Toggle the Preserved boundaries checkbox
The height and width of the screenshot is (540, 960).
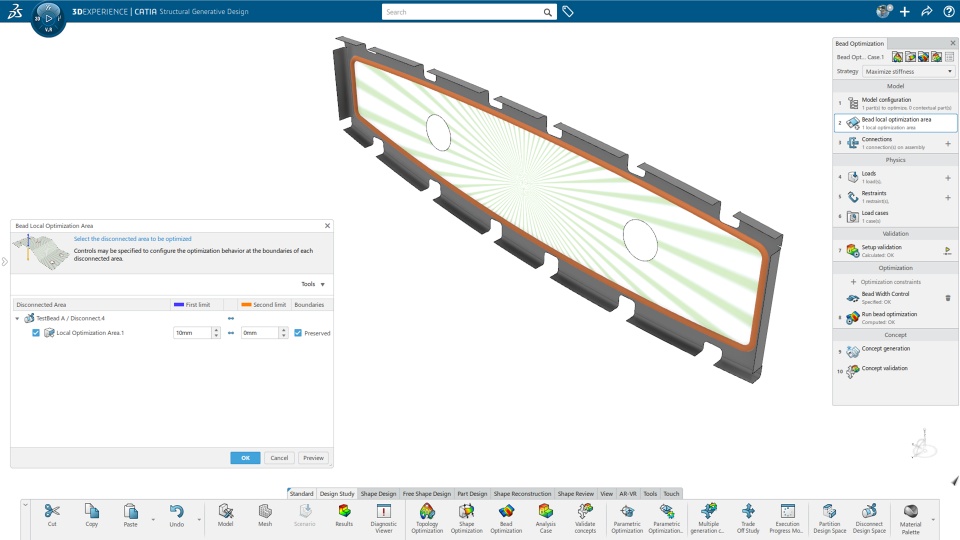coord(298,332)
